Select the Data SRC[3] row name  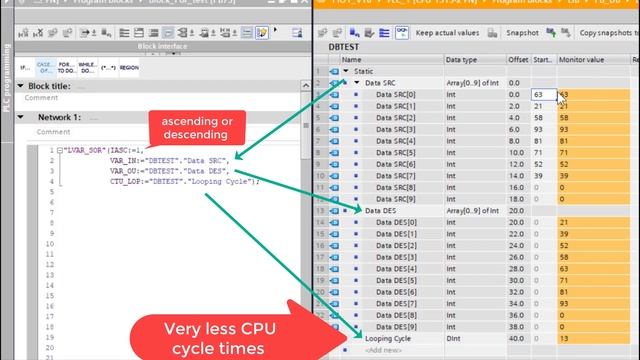pyautogui.click(x=396, y=129)
